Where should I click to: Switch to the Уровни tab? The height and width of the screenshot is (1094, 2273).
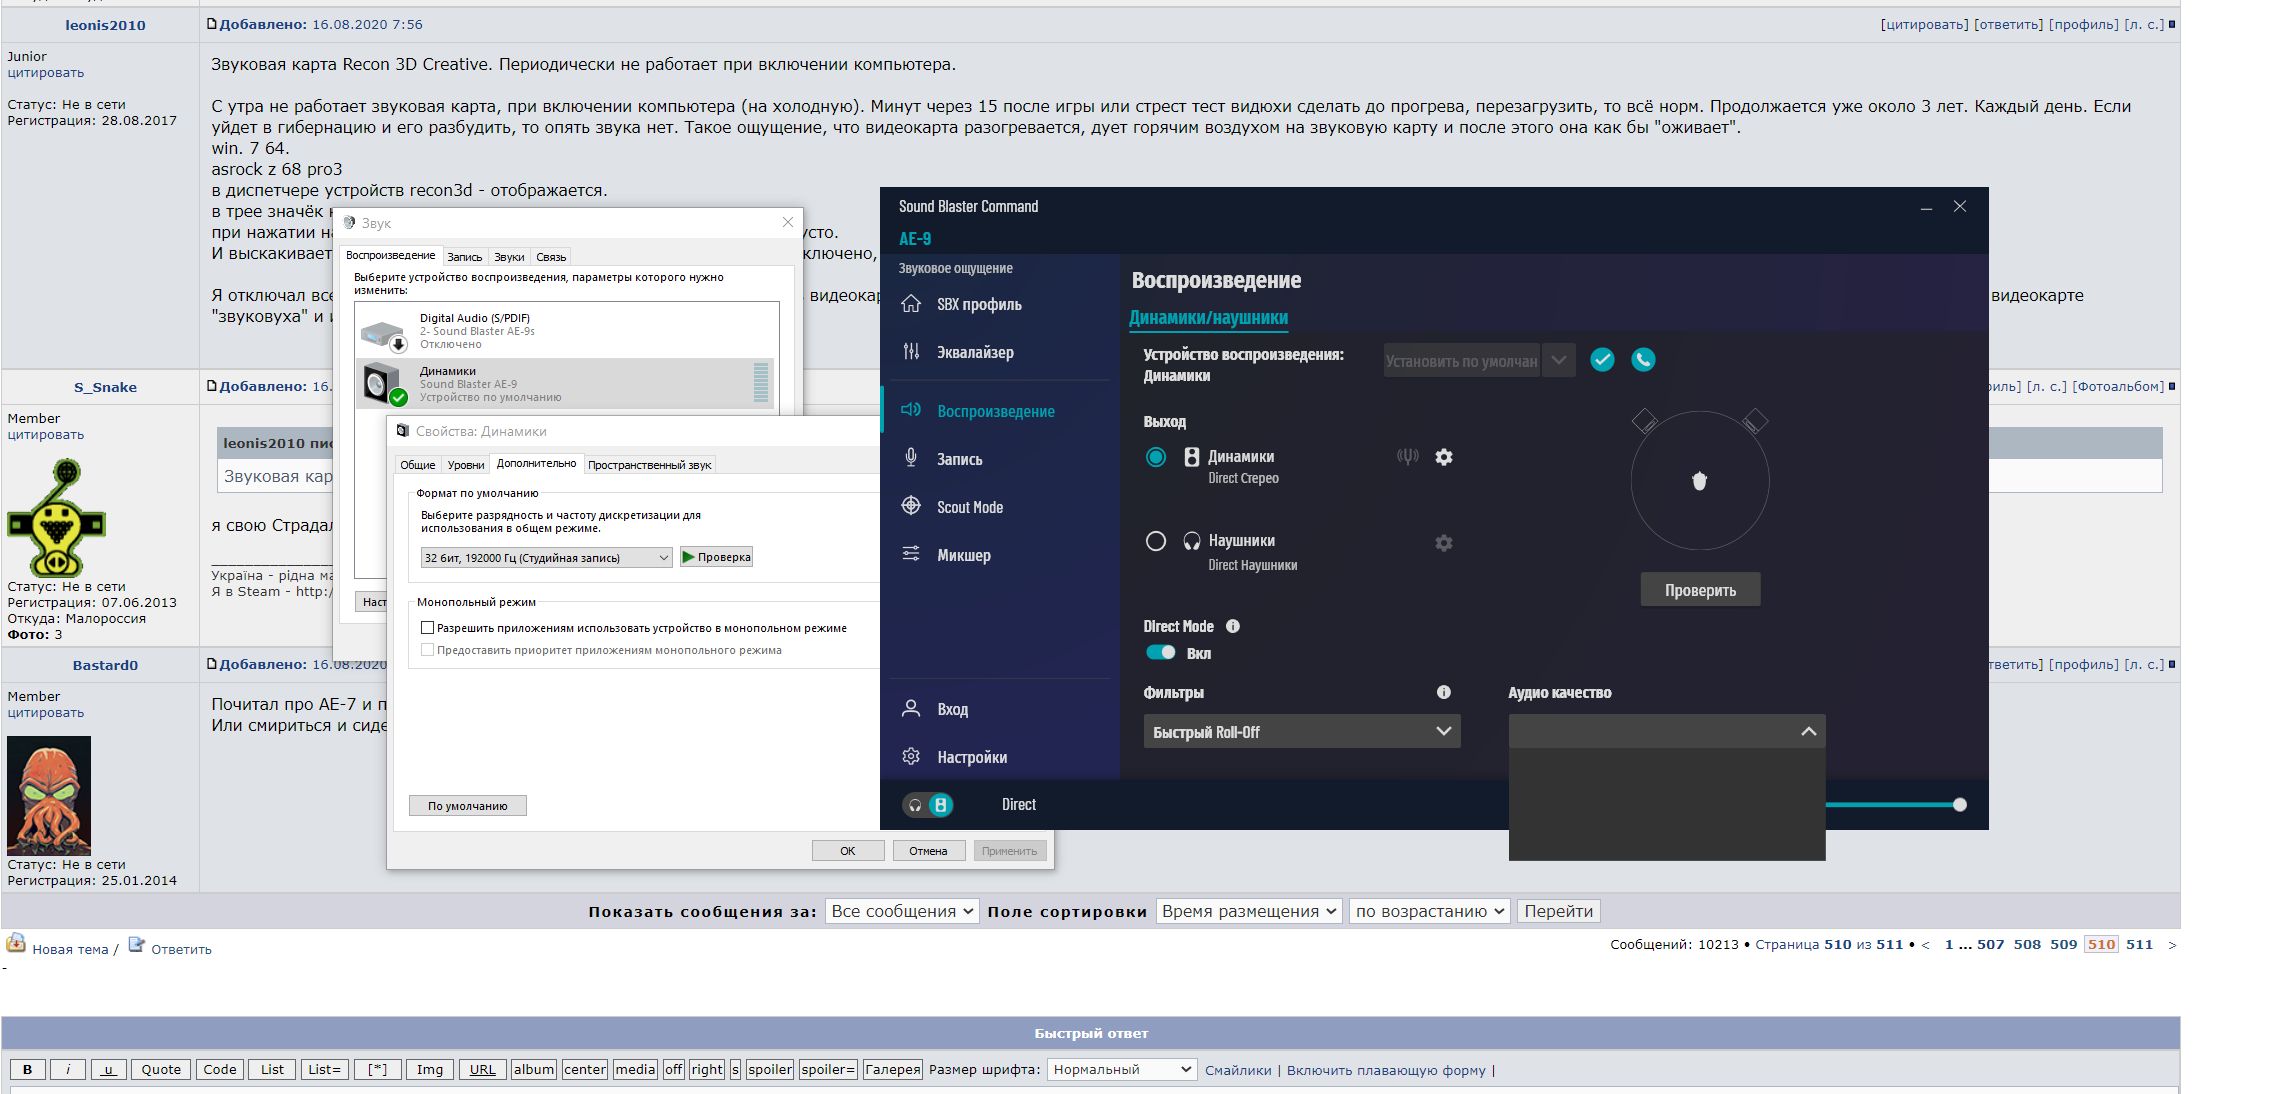point(465,465)
